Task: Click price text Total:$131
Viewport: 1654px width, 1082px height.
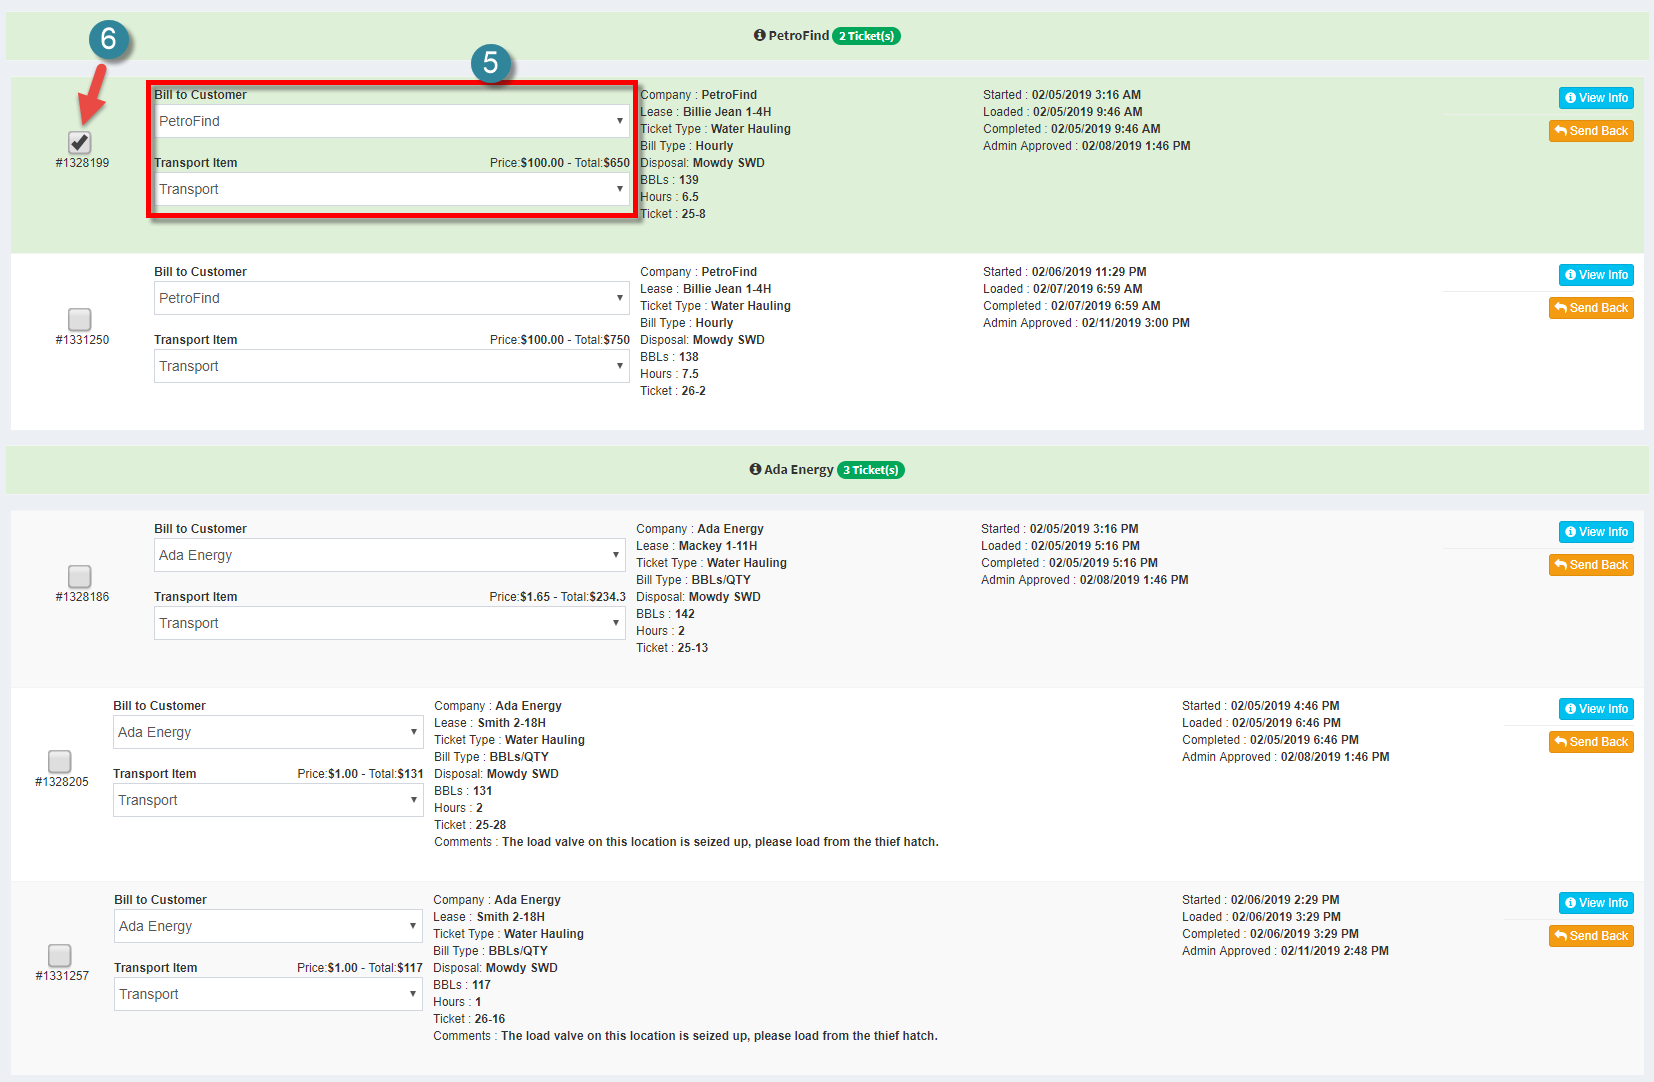Action: (396, 774)
